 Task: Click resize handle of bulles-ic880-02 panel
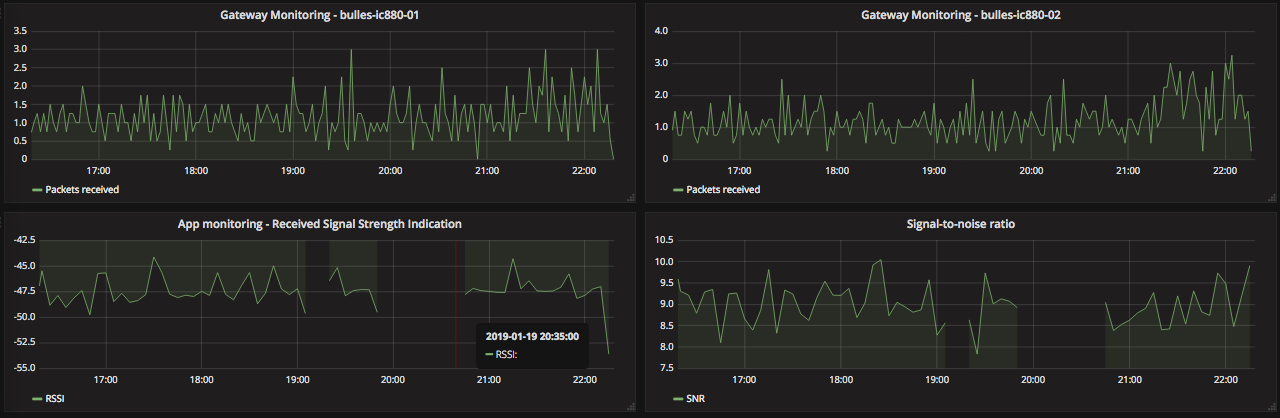(x=1272, y=198)
